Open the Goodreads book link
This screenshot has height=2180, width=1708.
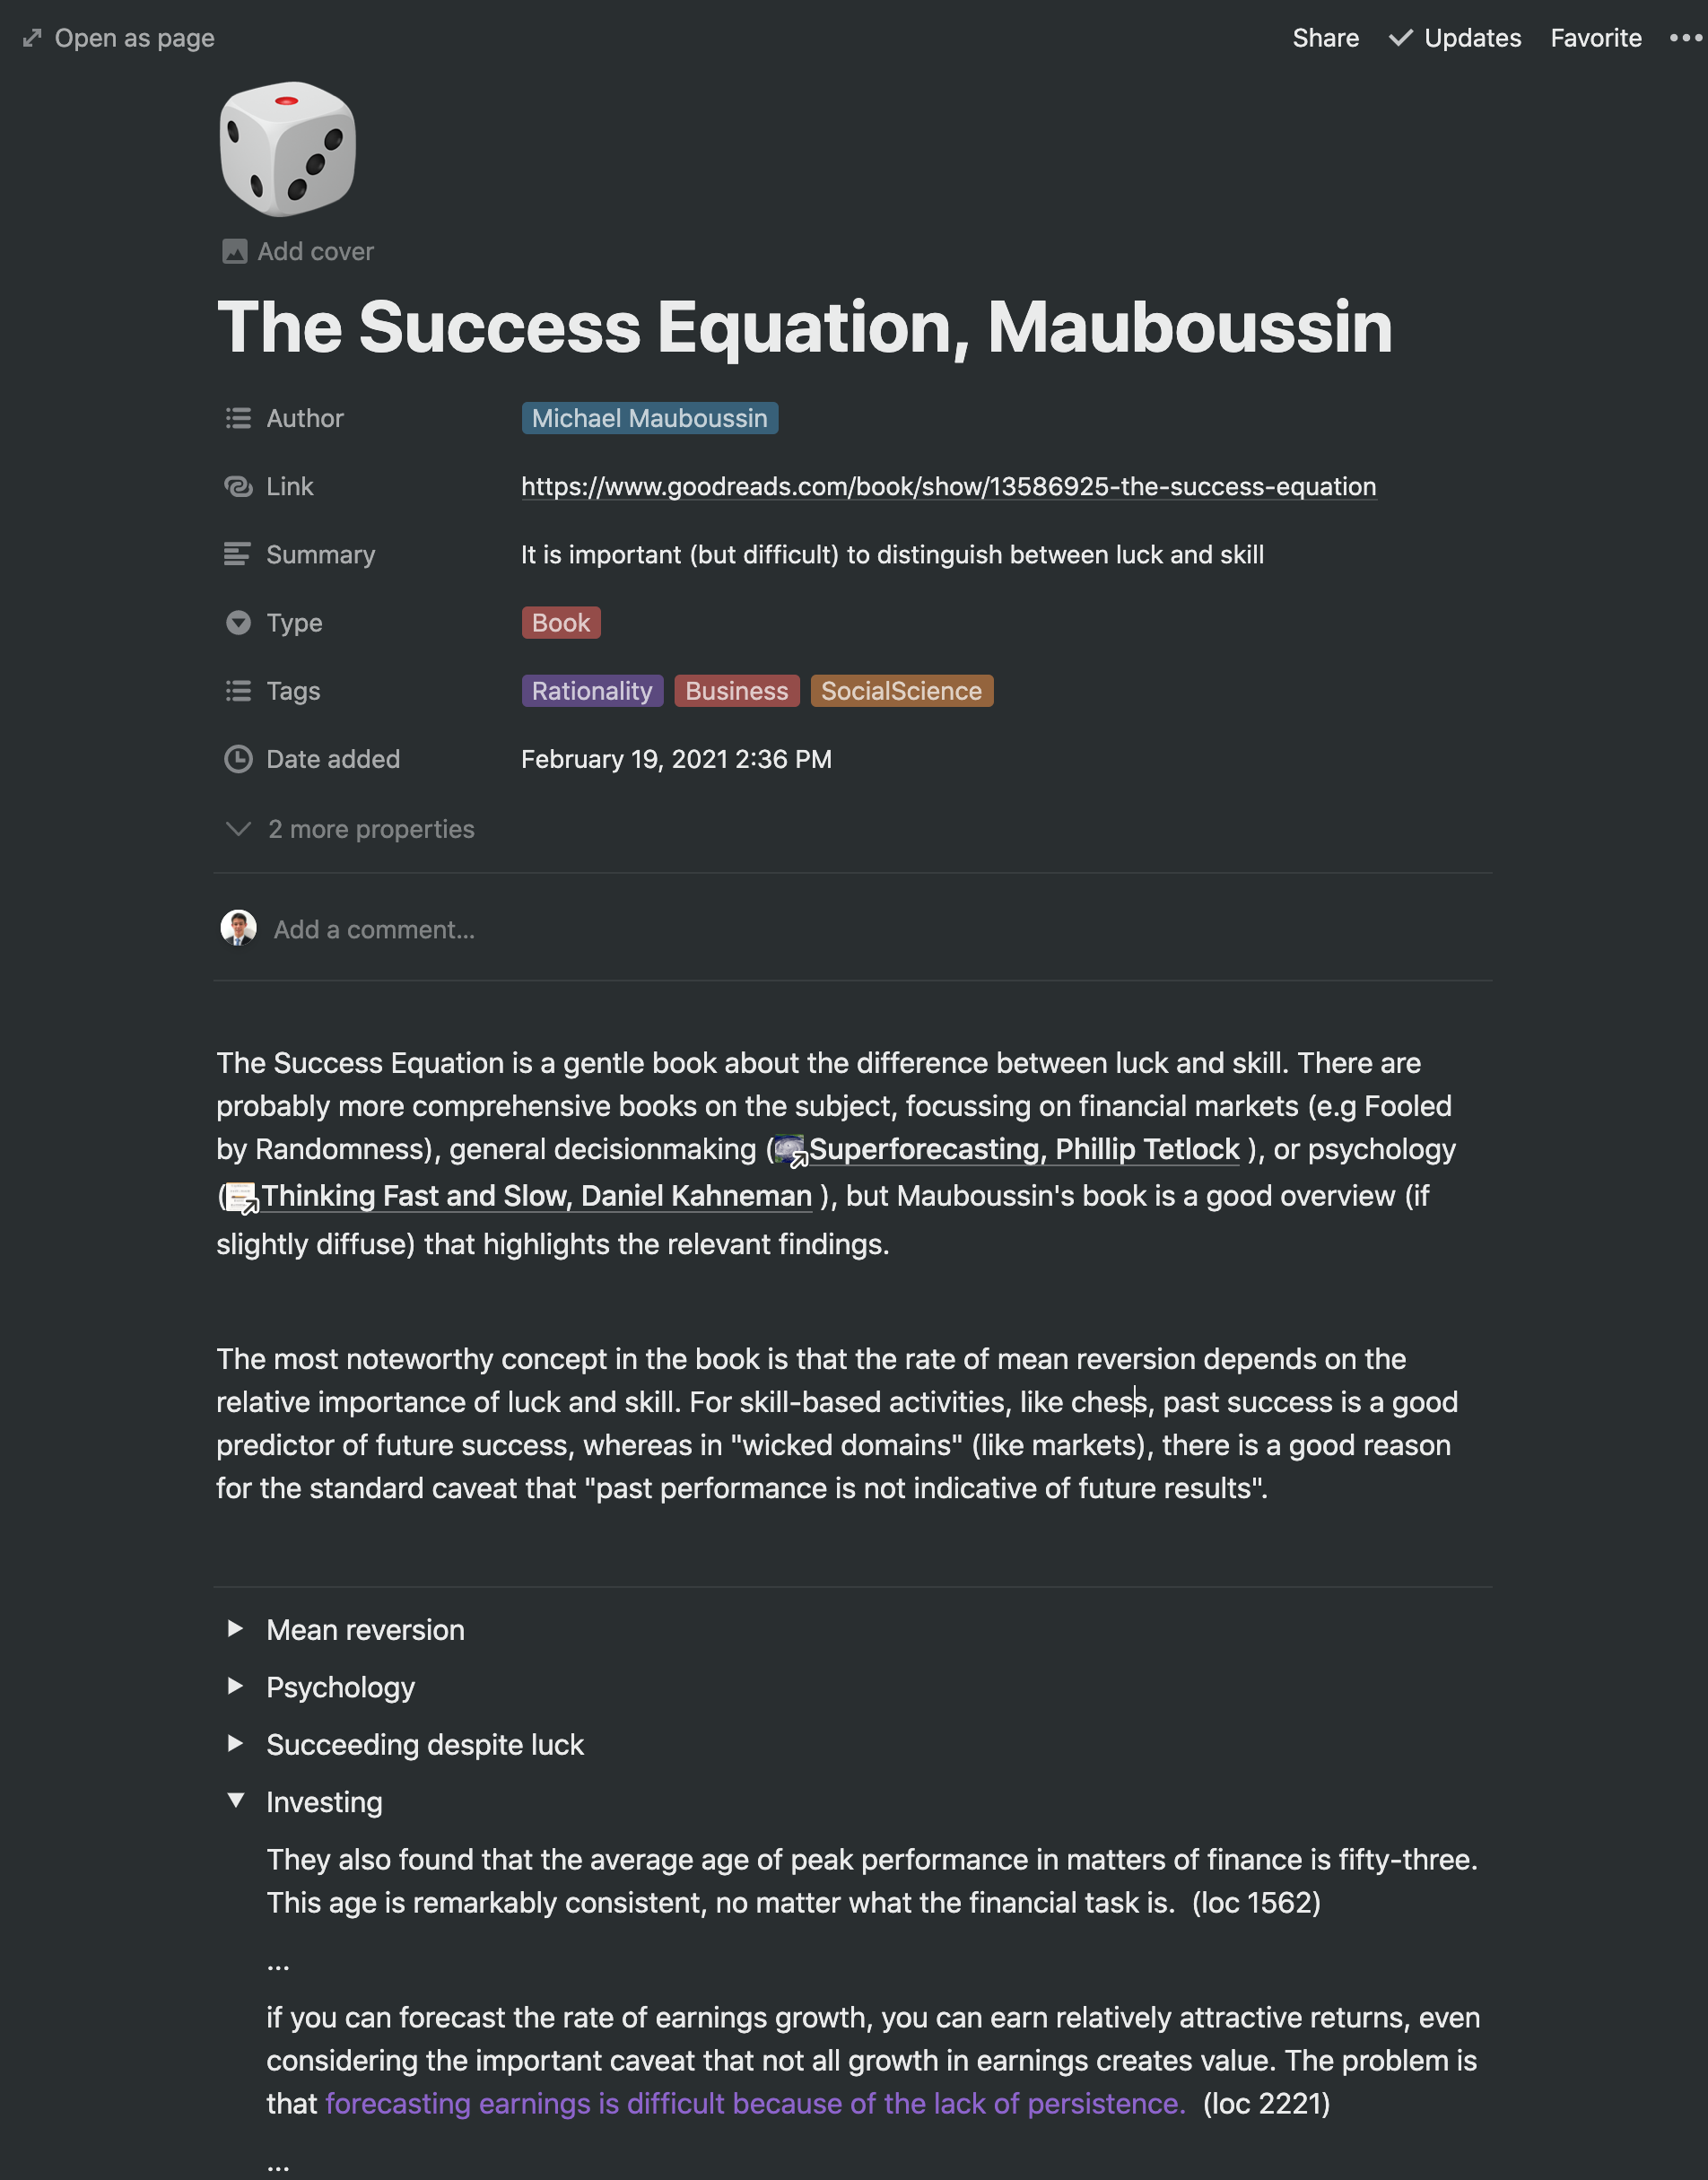click(x=948, y=487)
